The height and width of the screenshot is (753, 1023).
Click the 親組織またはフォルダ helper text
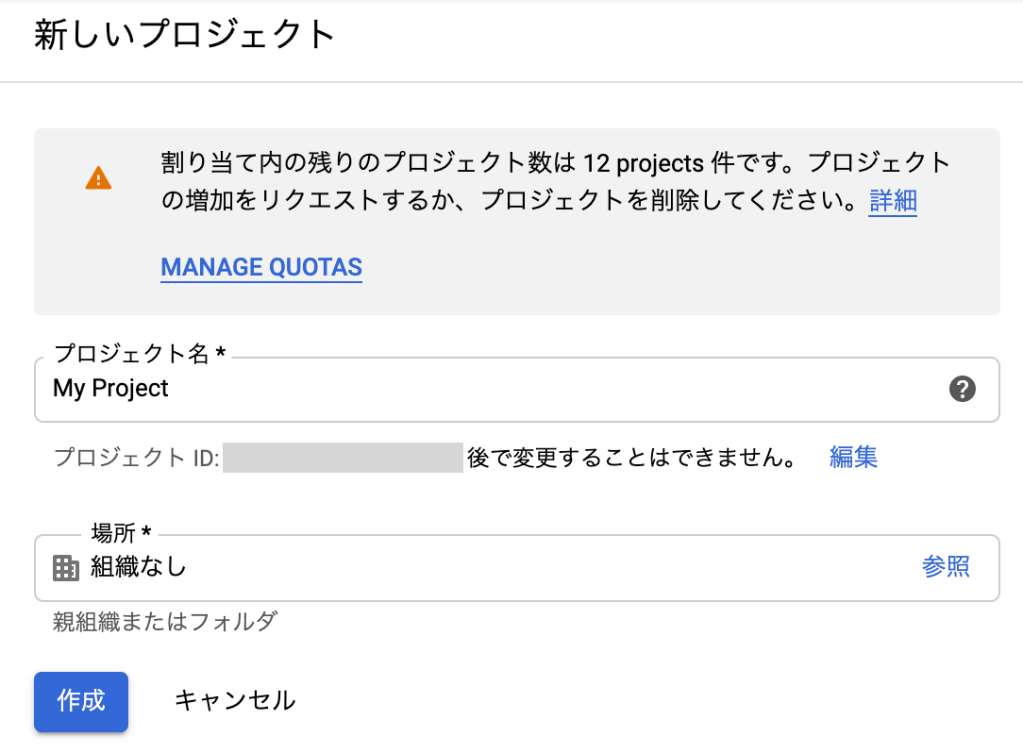coord(164,622)
